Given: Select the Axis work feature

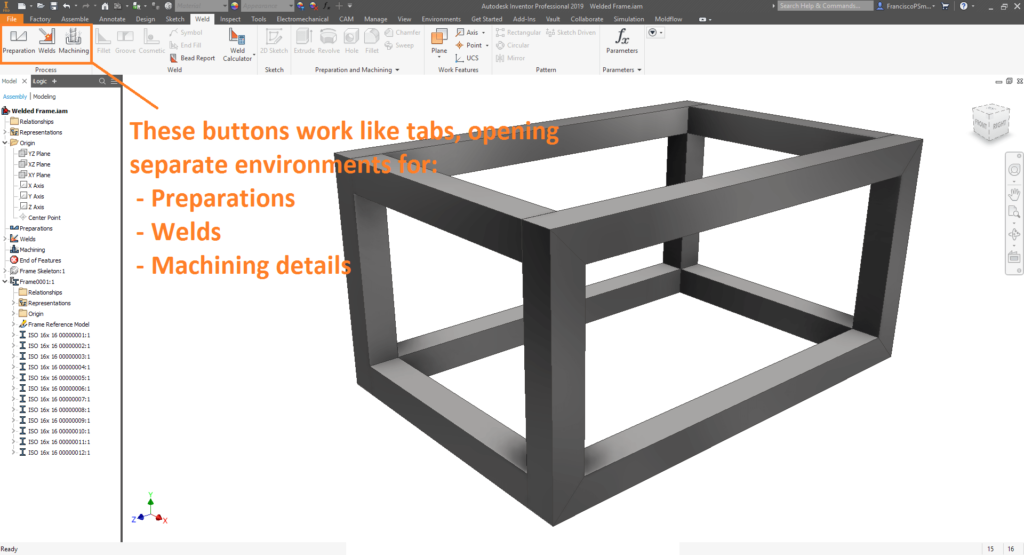Looking at the screenshot, I should tap(468, 32).
